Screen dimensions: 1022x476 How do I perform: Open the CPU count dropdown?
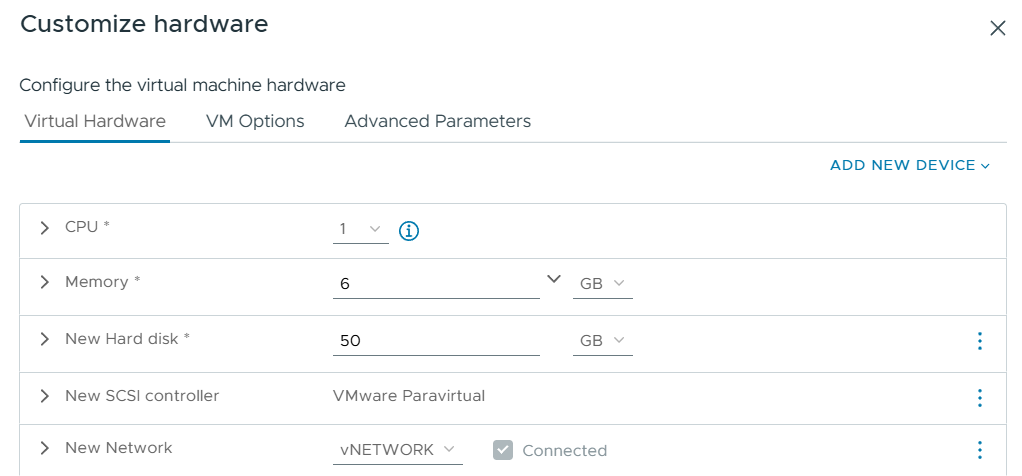[x=360, y=230]
